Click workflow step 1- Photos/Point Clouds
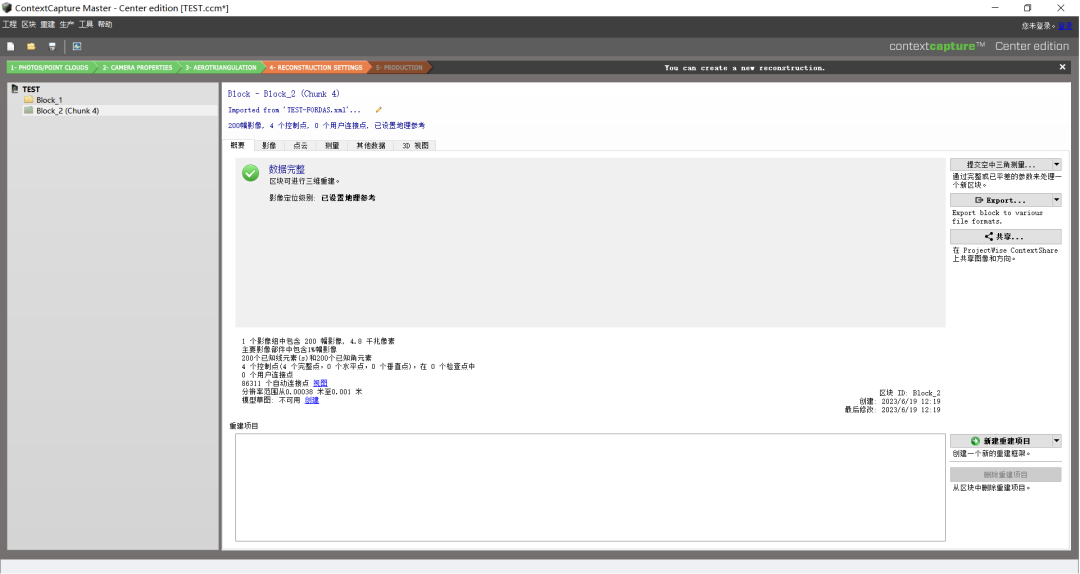 [49, 68]
